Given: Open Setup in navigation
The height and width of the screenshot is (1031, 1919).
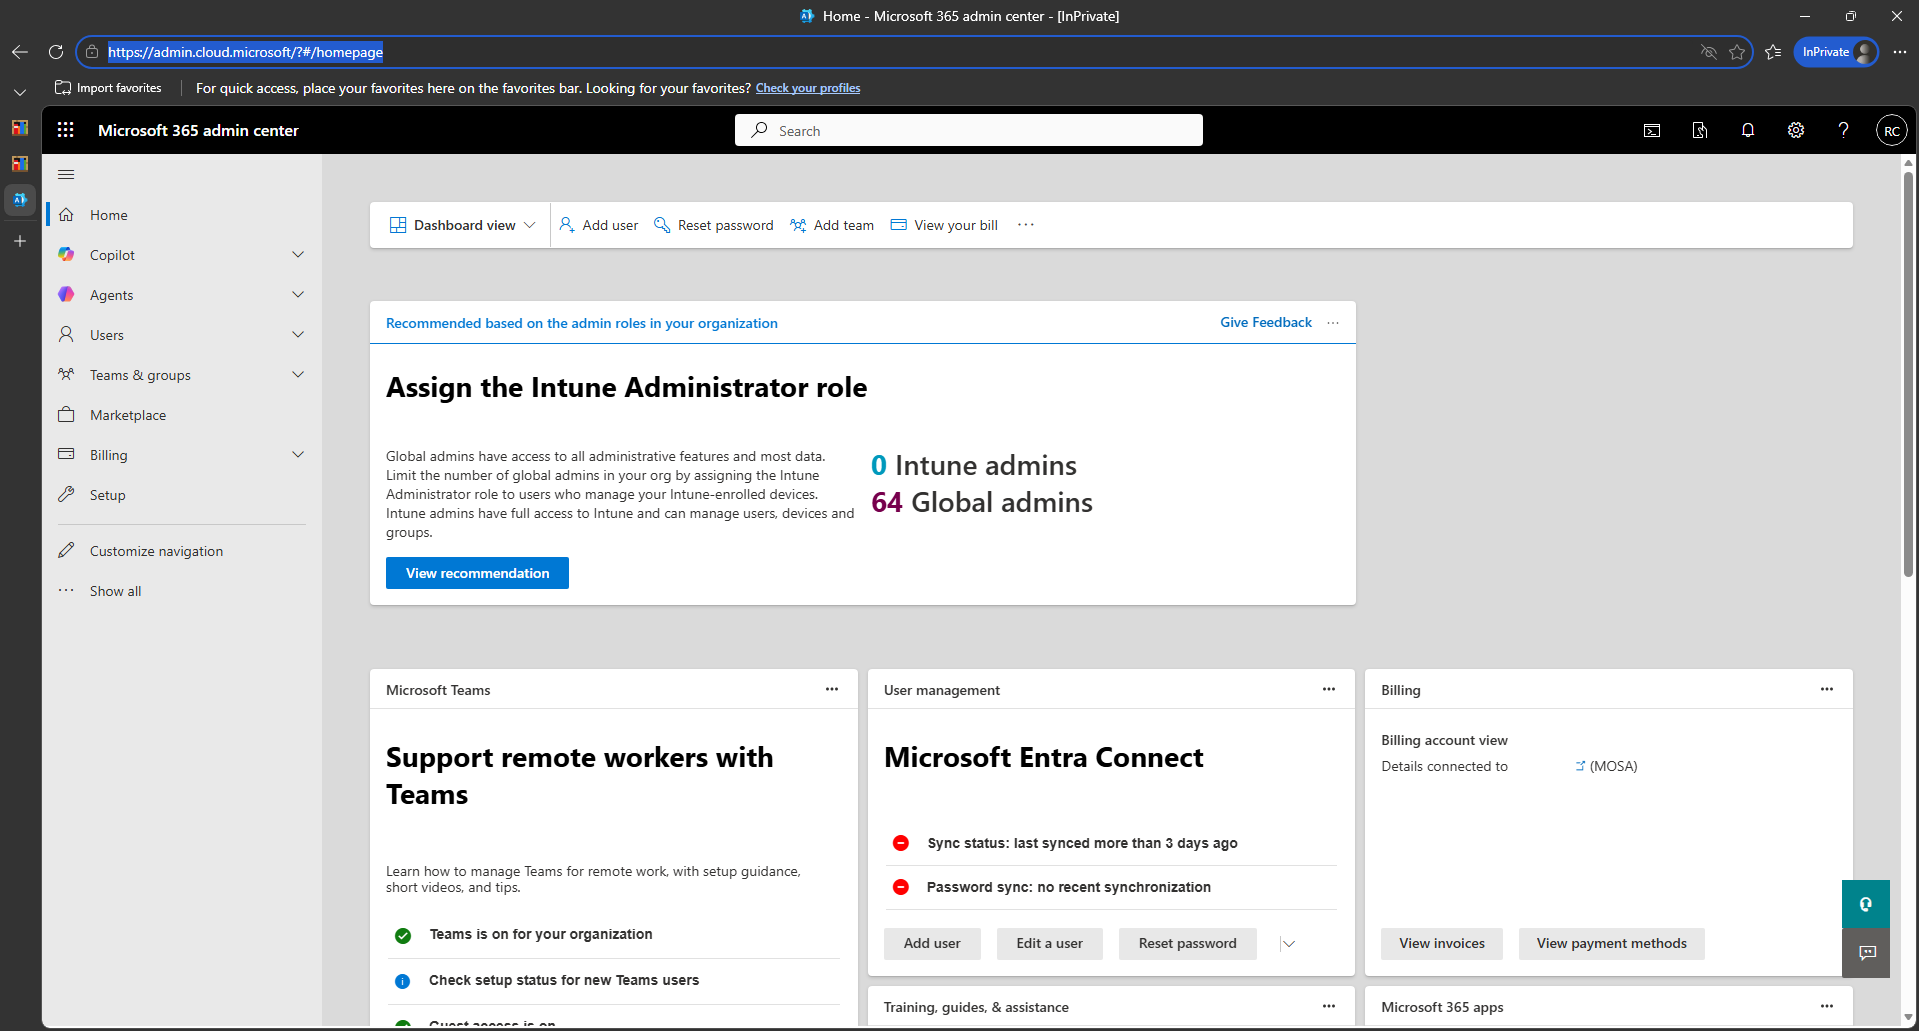Looking at the screenshot, I should [x=184, y=495].
